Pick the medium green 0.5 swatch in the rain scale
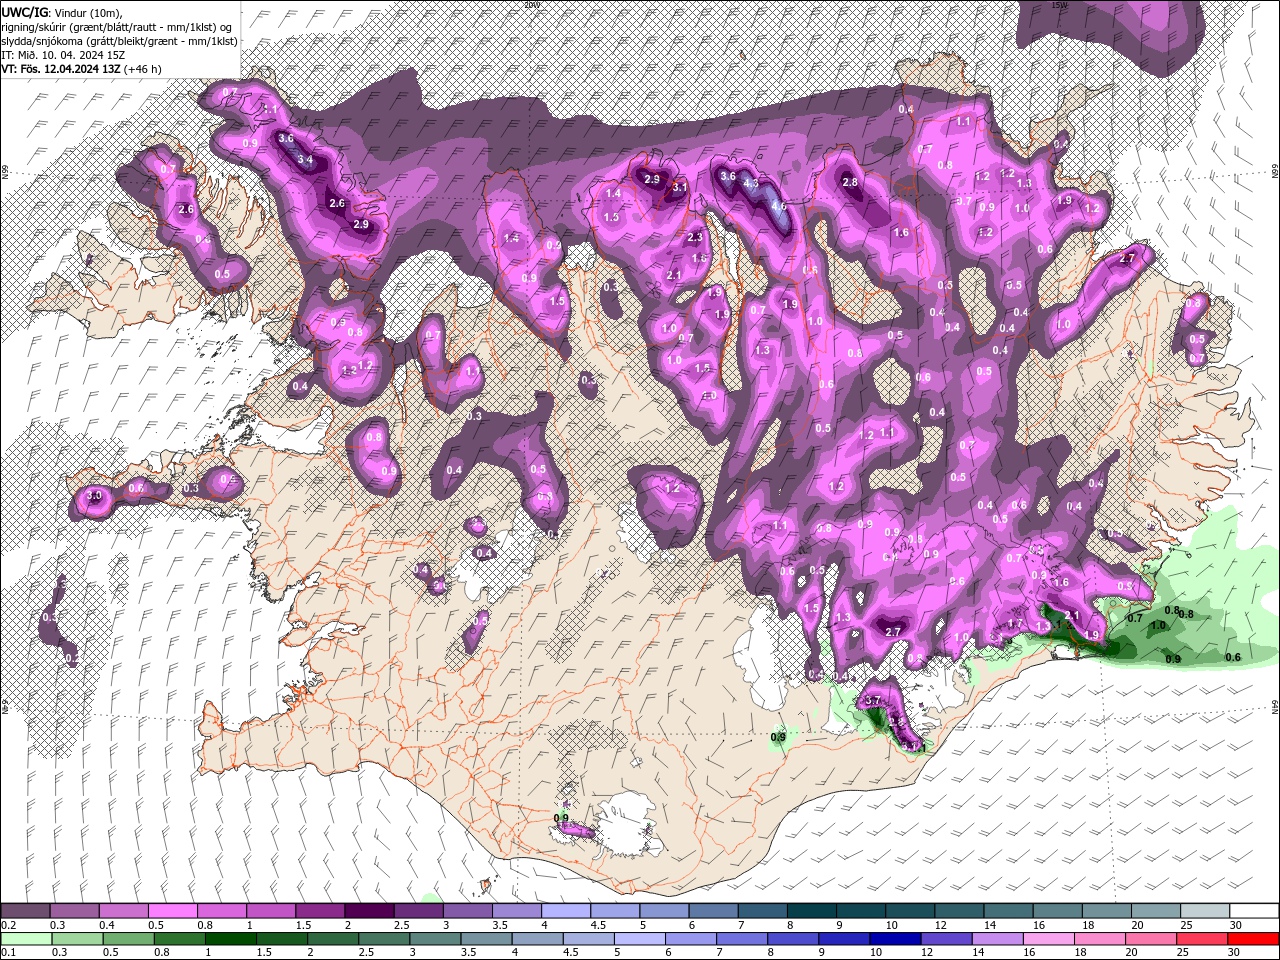The image size is (1280, 960). pyautogui.click(x=128, y=939)
